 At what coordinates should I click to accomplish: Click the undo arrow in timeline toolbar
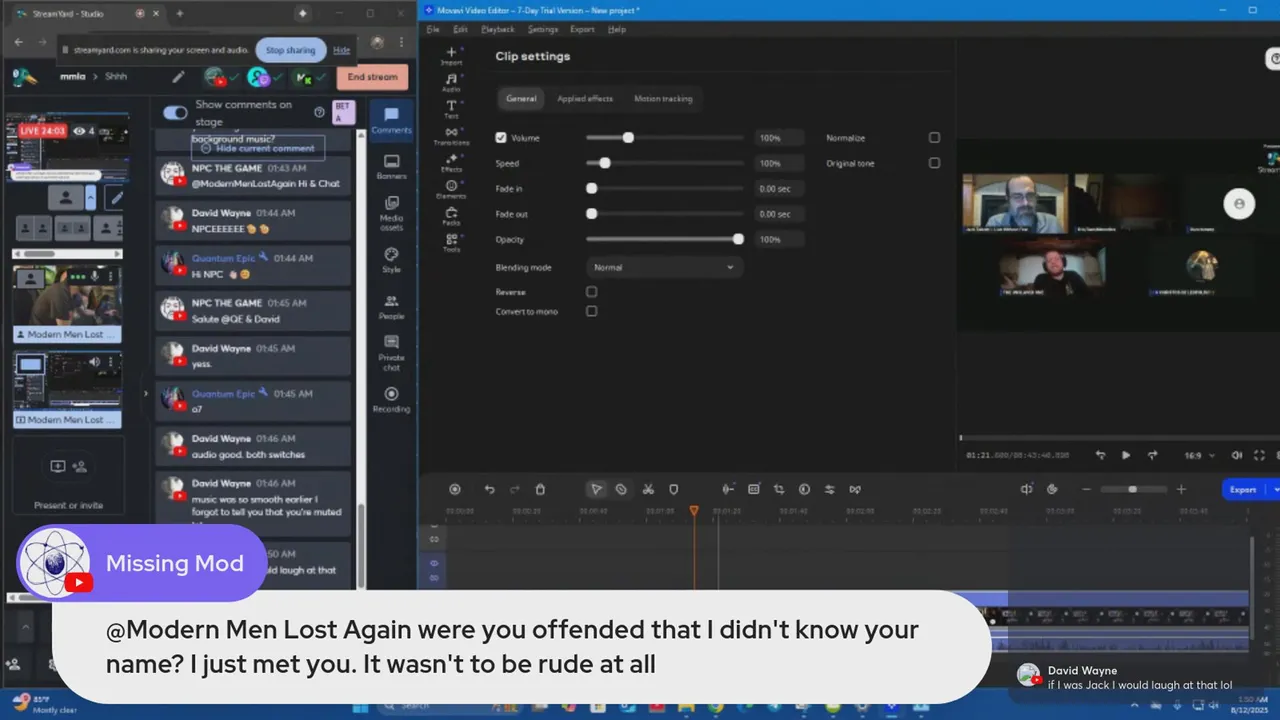489,489
